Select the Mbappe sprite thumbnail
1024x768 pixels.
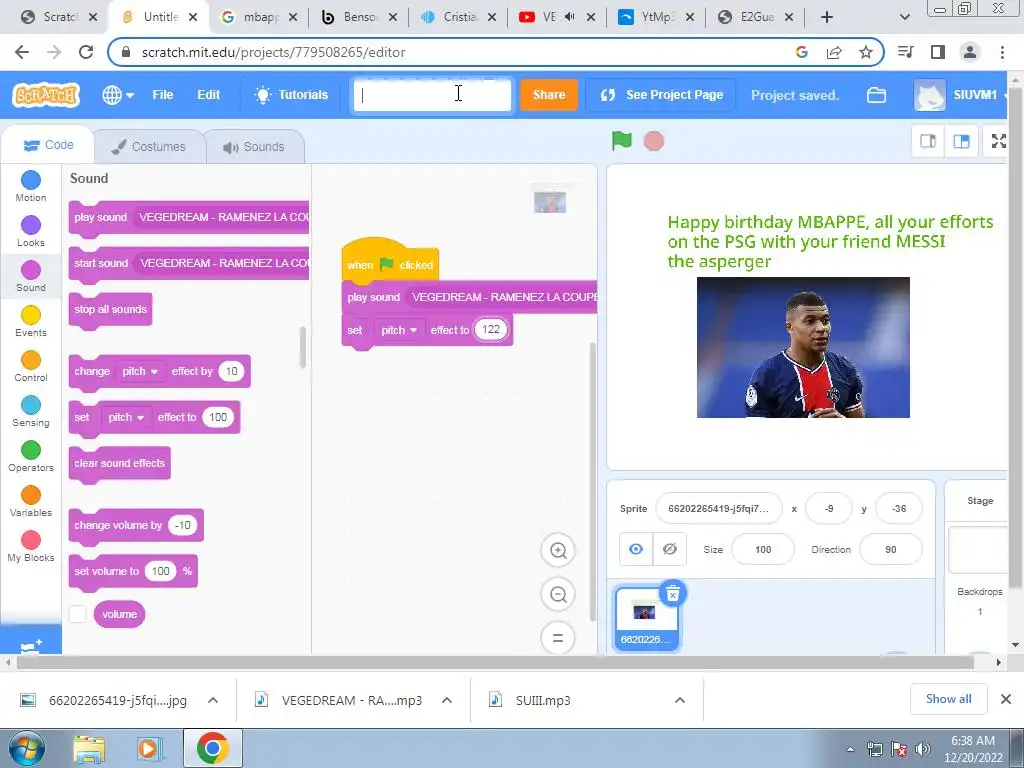point(645,618)
